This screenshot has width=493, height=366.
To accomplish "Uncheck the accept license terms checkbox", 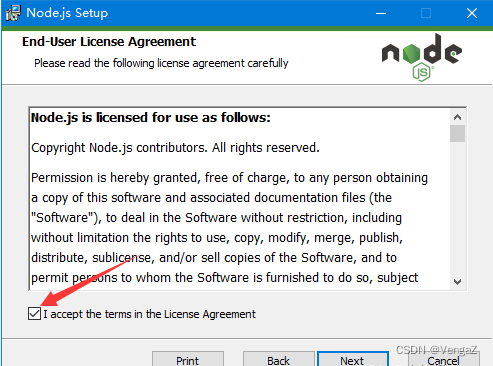I will (x=35, y=314).
